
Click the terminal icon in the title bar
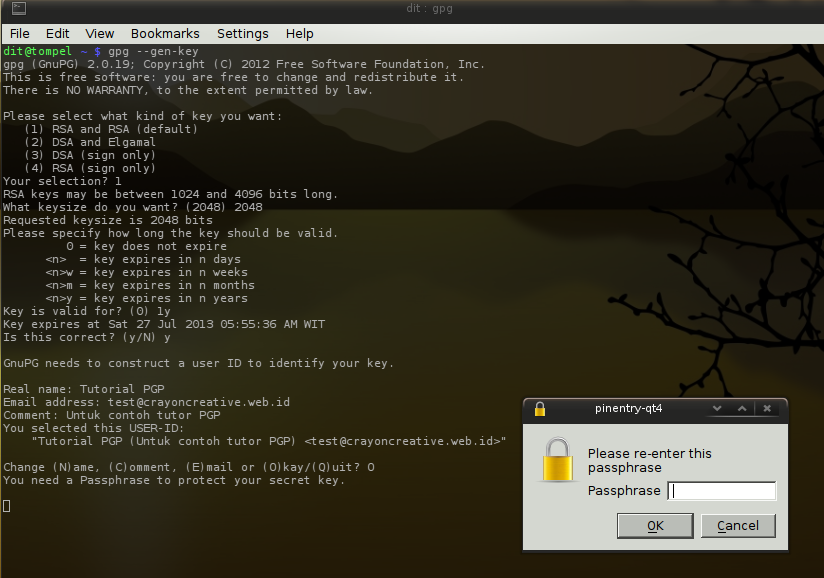click(19, 8)
